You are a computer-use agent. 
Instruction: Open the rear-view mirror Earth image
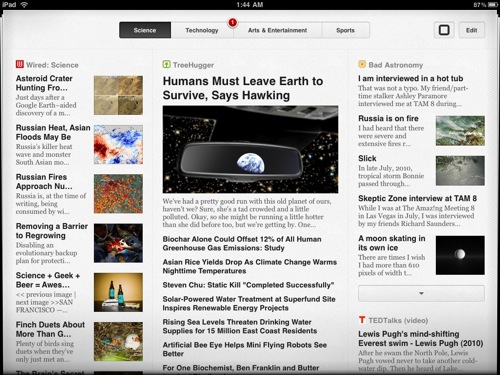click(250, 149)
